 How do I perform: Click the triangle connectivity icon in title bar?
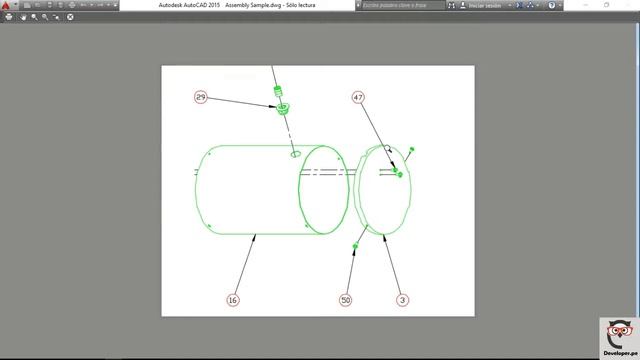coord(530,5)
